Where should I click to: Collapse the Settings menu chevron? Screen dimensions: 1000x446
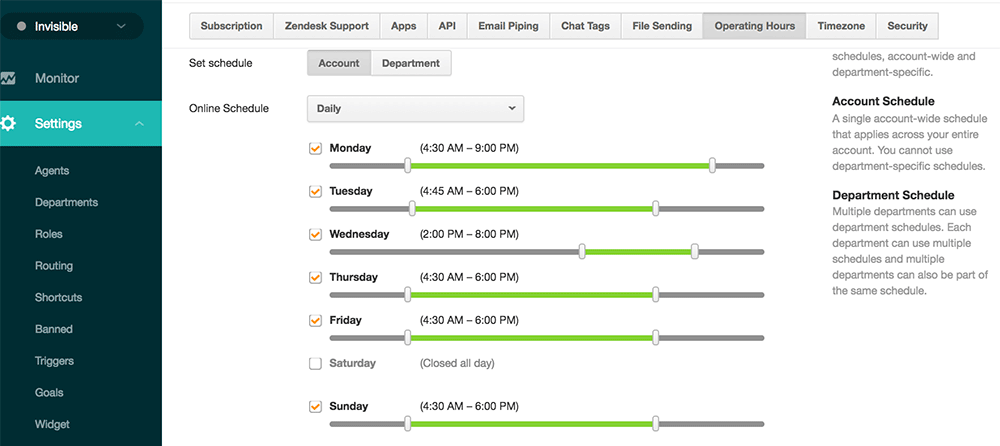tap(140, 124)
